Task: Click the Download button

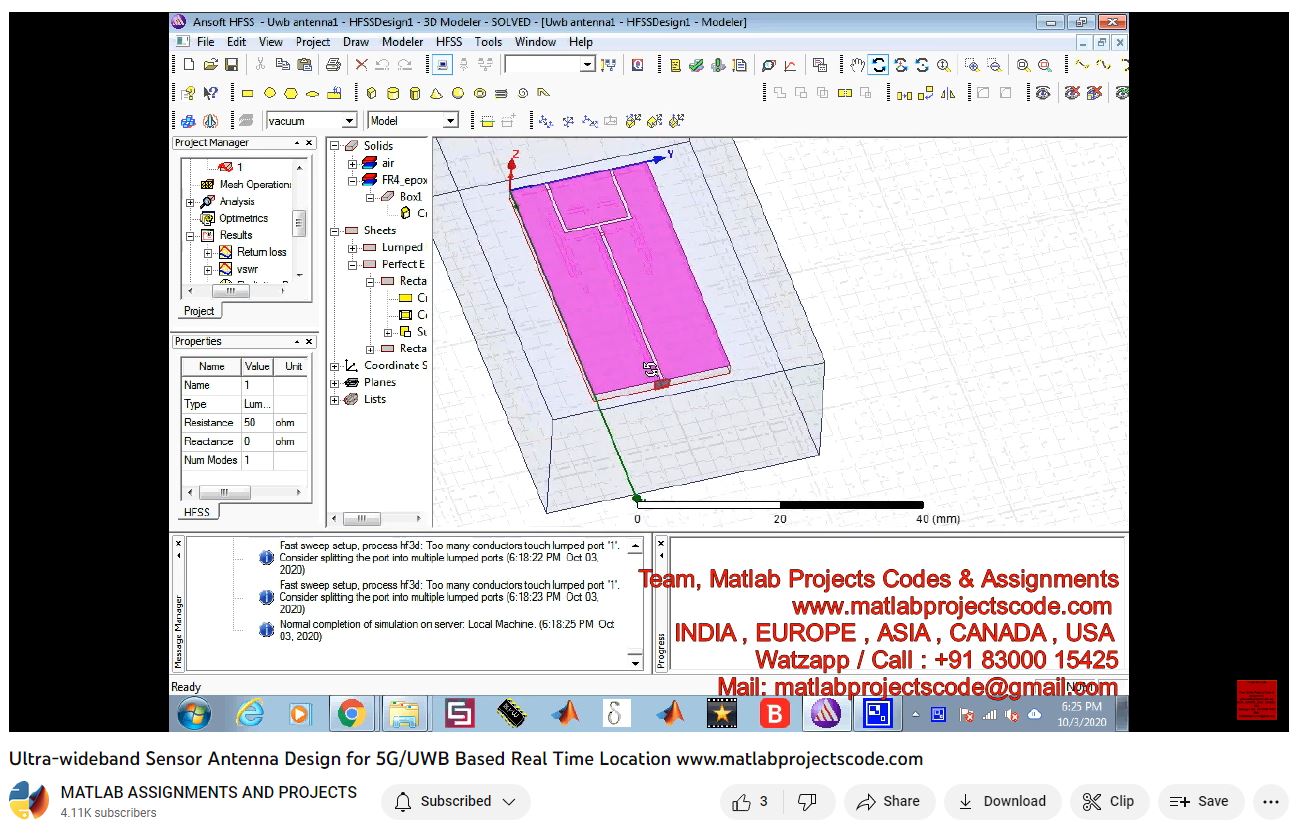Action: [x=1001, y=801]
